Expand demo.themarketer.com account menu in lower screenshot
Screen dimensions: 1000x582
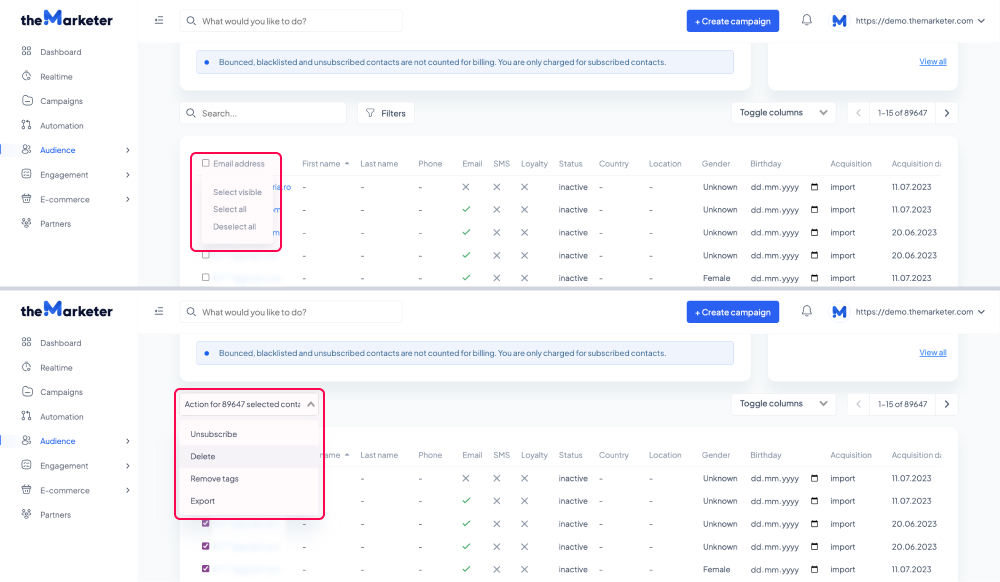(982, 312)
